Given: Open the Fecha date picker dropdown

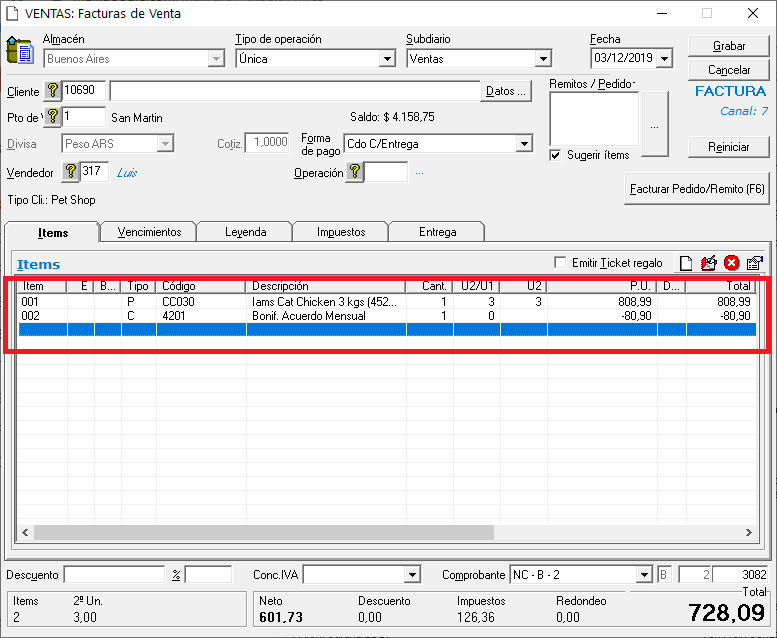Looking at the screenshot, I should (664, 59).
